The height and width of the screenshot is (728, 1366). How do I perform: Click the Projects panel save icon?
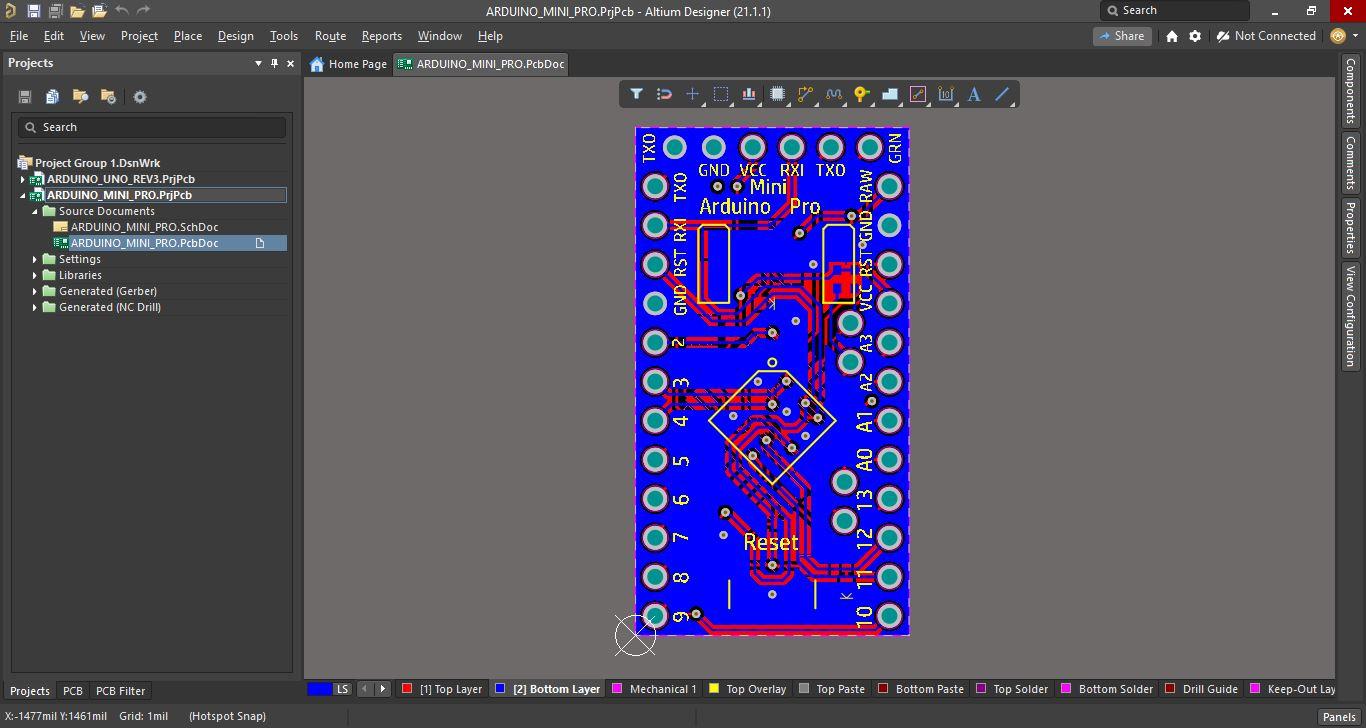tap(25, 97)
